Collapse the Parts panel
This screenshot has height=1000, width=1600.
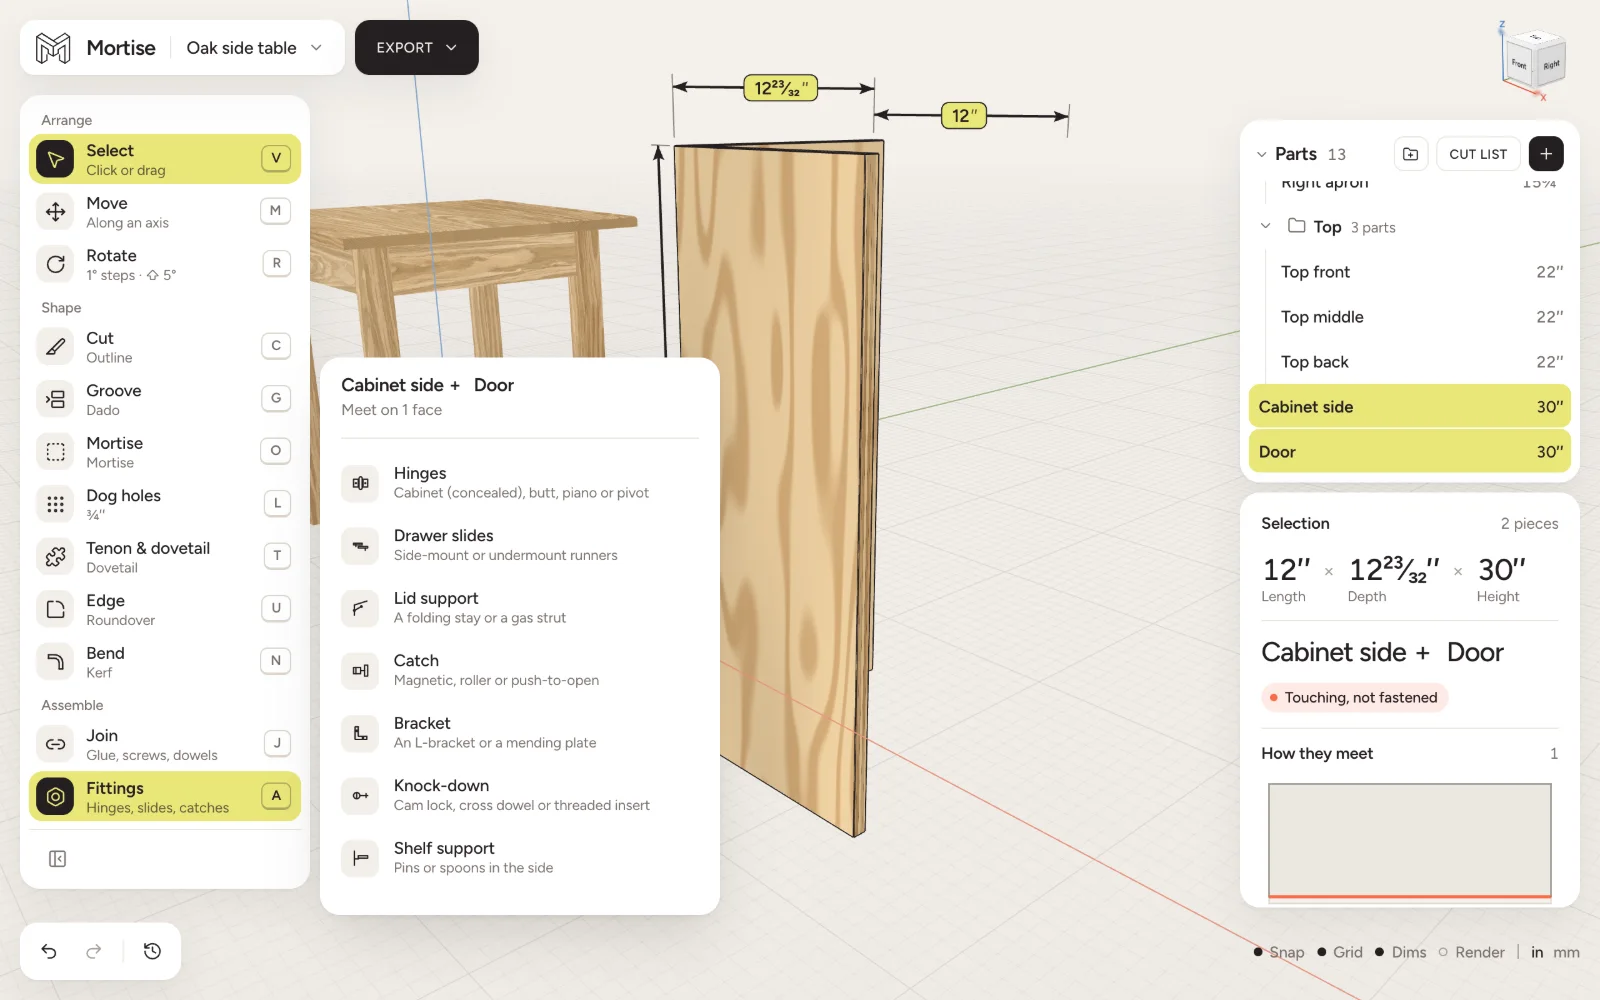[x=1261, y=154]
